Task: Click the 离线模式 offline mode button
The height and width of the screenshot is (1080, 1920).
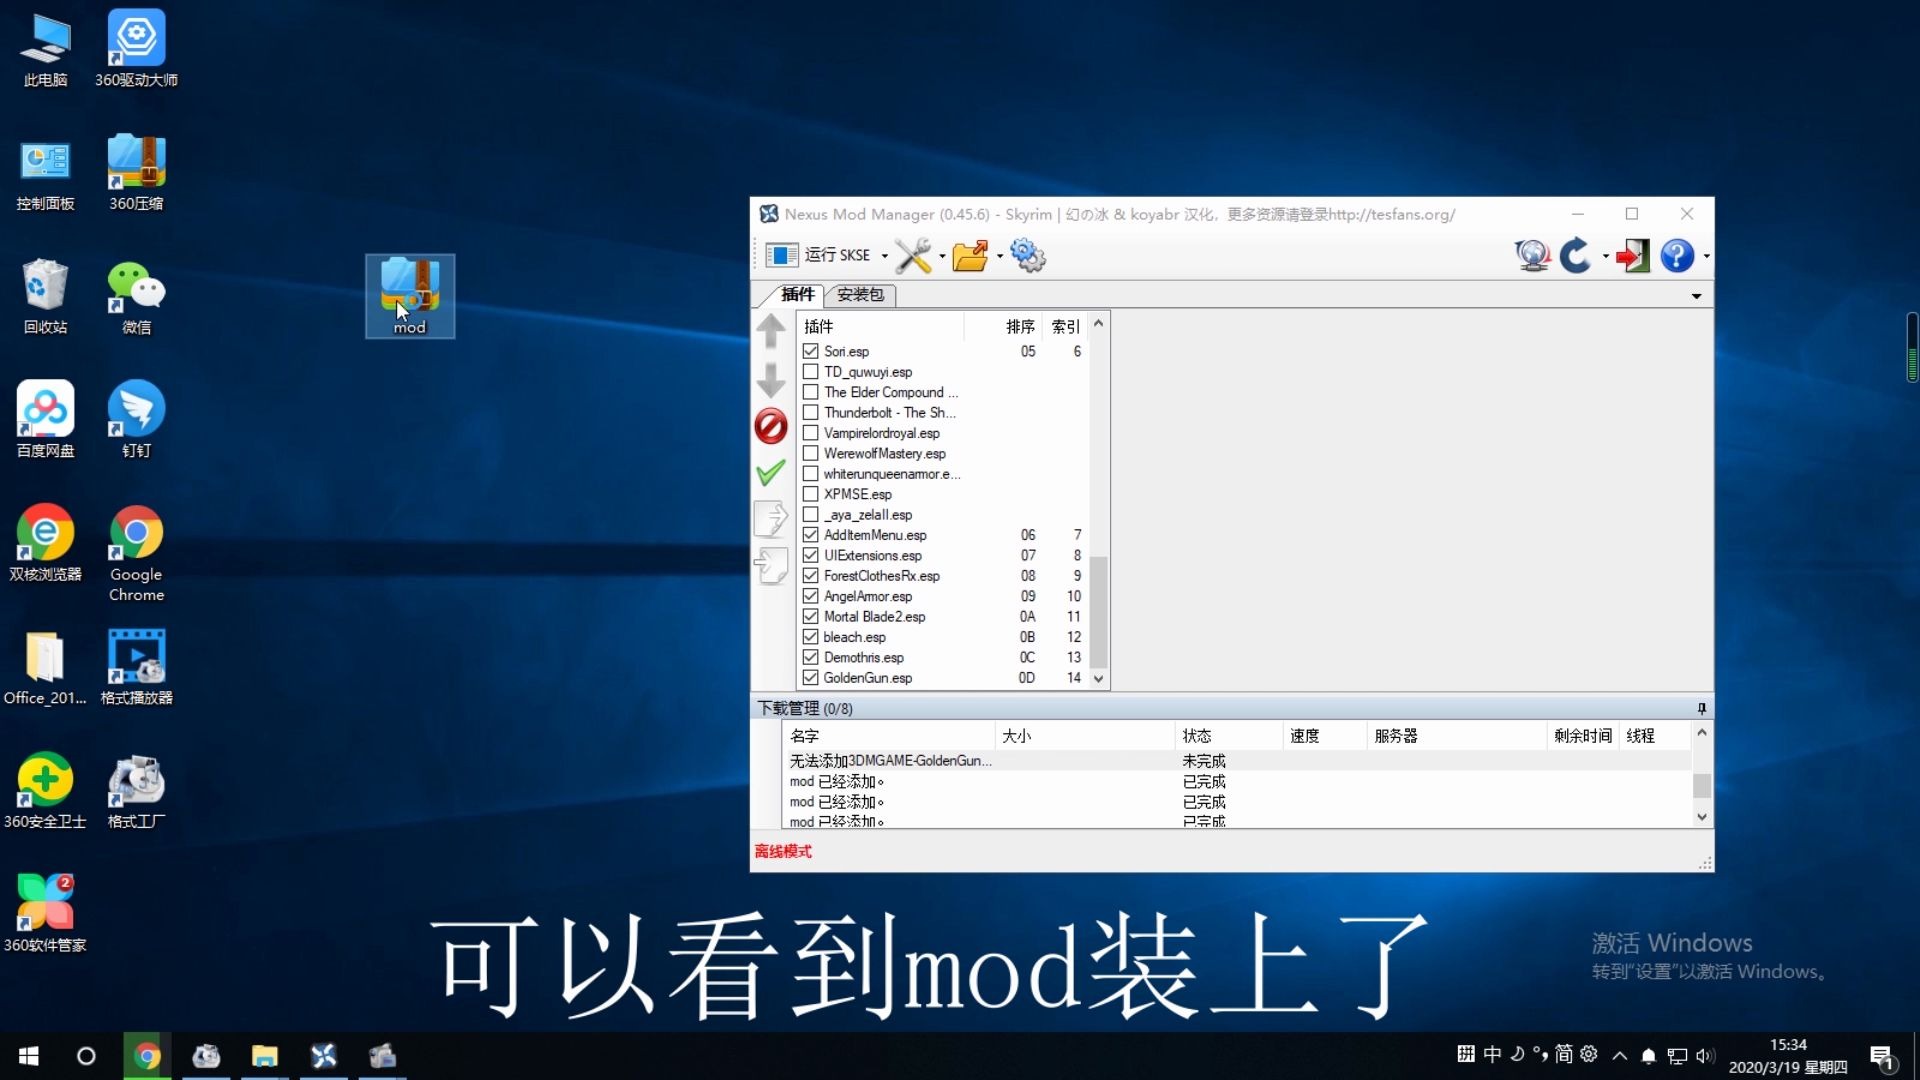Action: click(783, 851)
